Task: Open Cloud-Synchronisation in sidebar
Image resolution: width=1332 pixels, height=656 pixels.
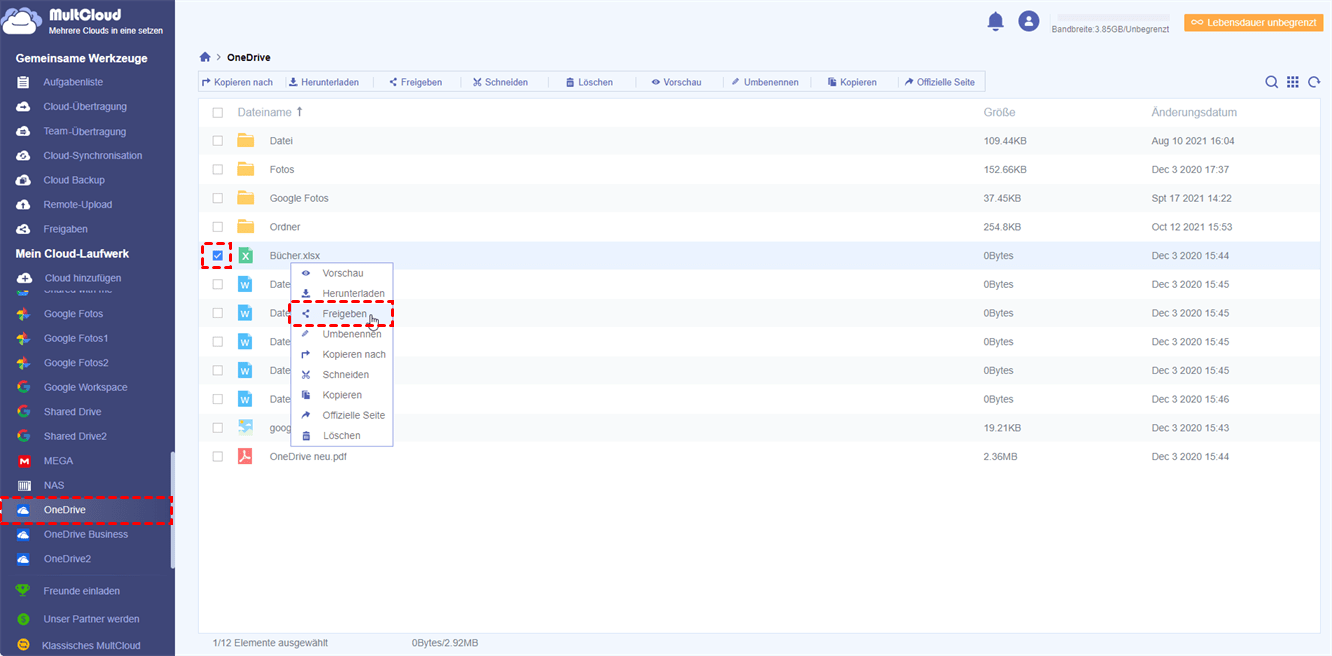Action: coord(92,155)
